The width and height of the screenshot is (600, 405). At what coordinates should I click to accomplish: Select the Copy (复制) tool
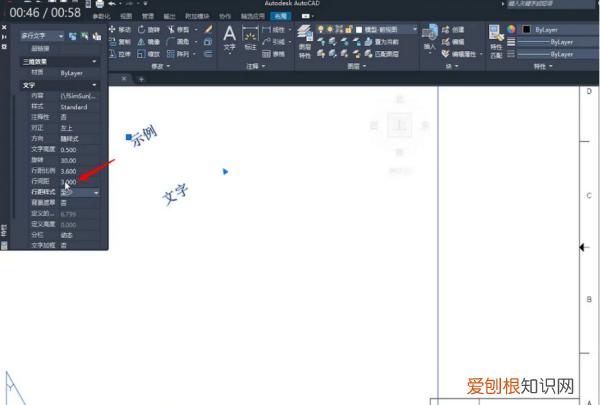120,42
